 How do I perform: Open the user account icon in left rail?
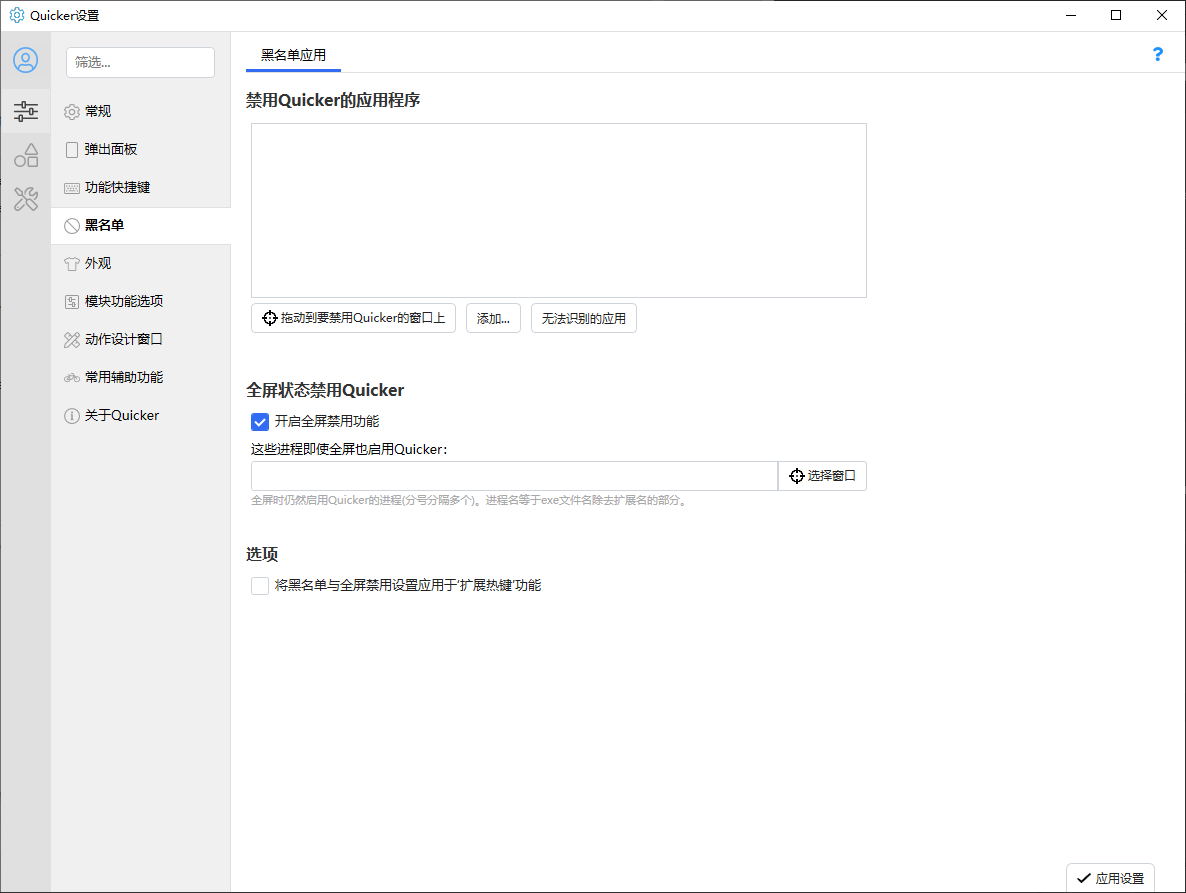(26, 60)
